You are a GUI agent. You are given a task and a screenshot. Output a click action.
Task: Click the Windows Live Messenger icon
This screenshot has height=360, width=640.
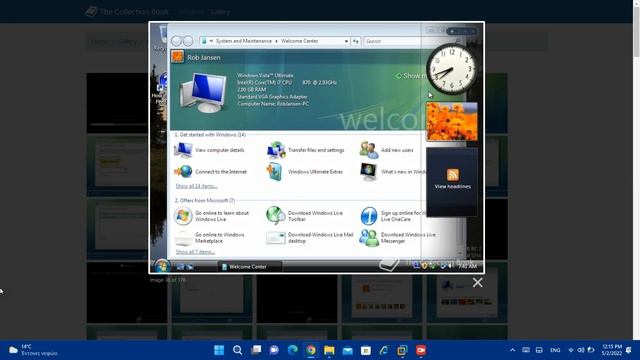(x=369, y=238)
